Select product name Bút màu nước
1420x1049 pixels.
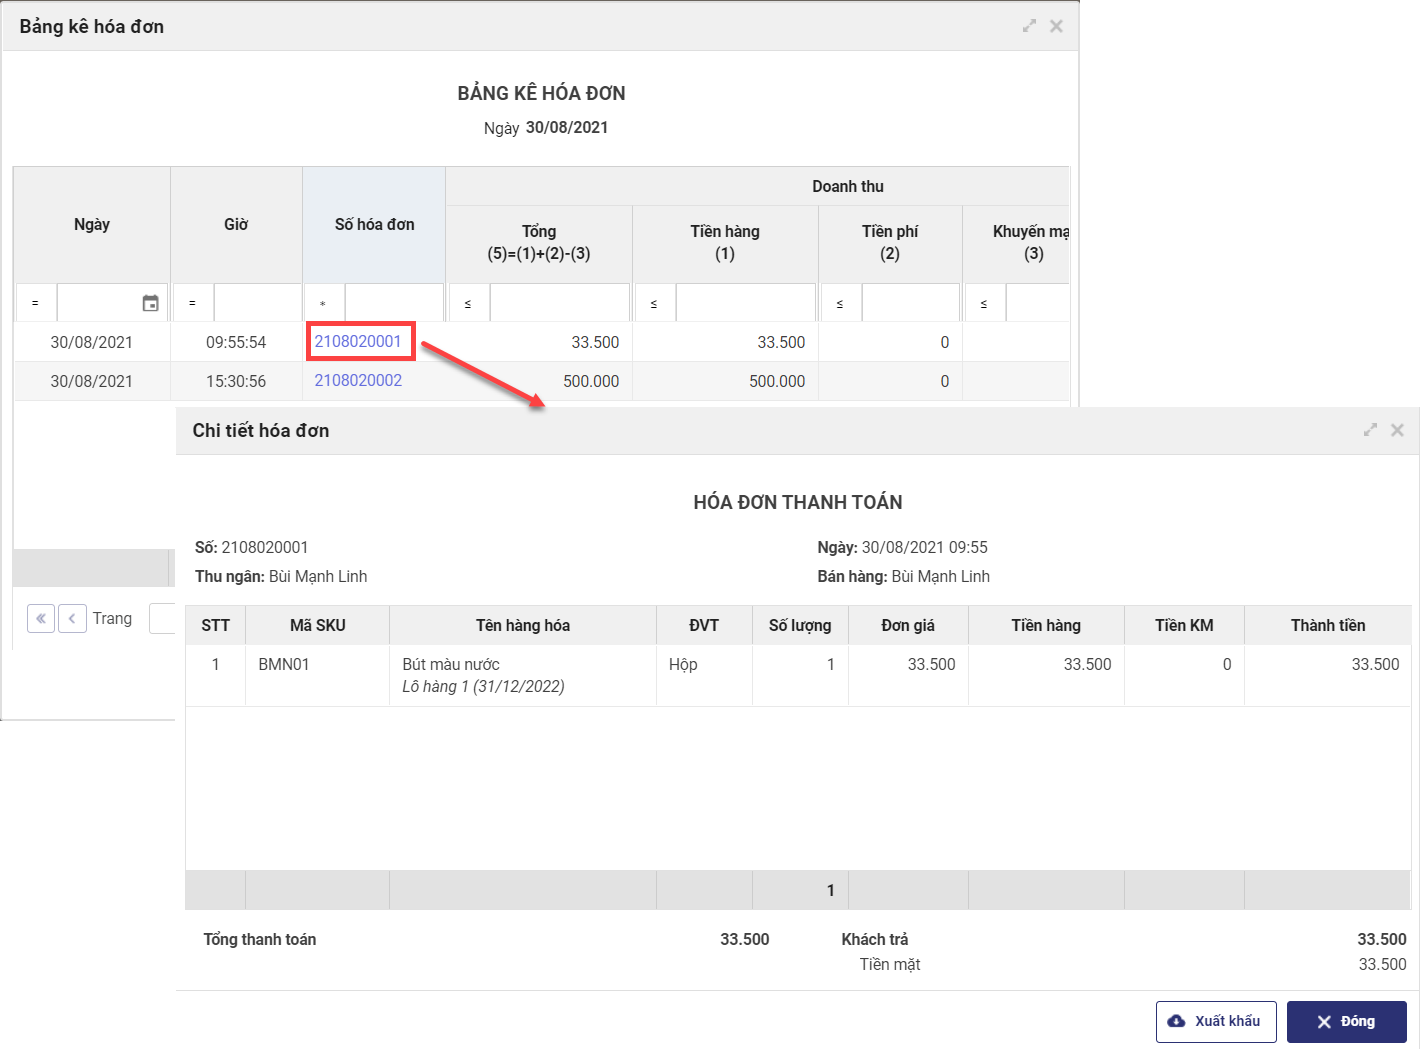(451, 664)
